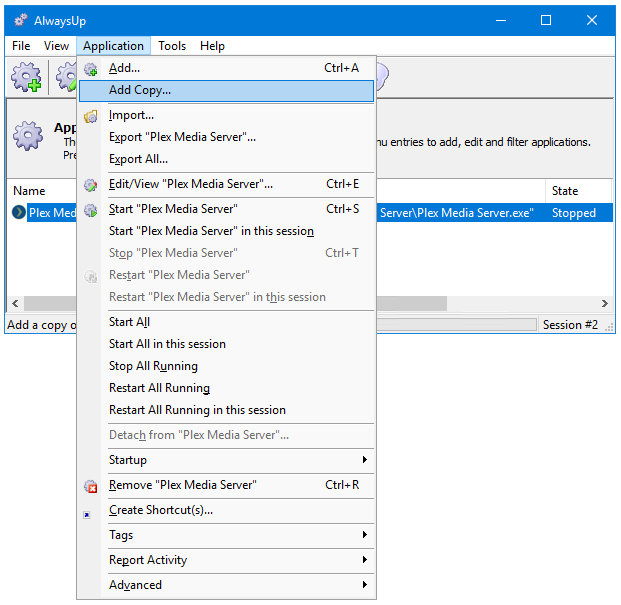Click the AlwaysUp title bar gears icon
Image resolution: width=621 pixels, height=605 pixels.
(21, 20)
